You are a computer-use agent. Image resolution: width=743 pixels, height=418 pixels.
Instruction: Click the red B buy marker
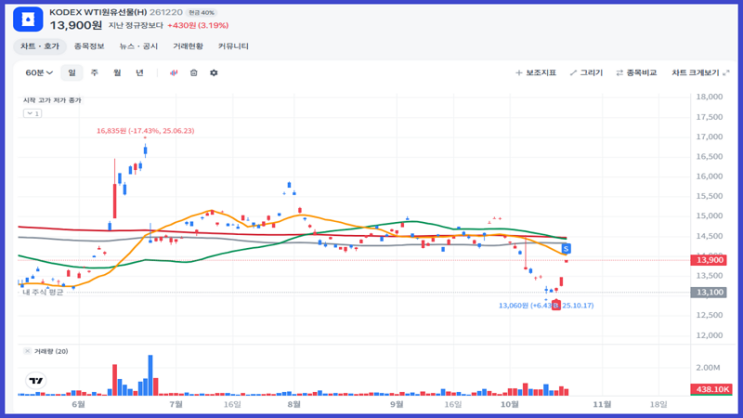pos(556,305)
